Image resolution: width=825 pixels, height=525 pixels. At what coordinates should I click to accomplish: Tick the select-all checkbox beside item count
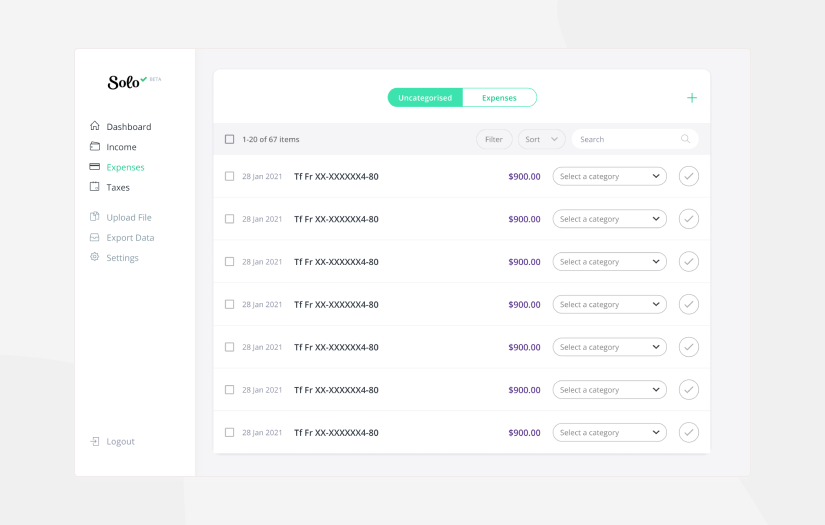pyautogui.click(x=229, y=139)
